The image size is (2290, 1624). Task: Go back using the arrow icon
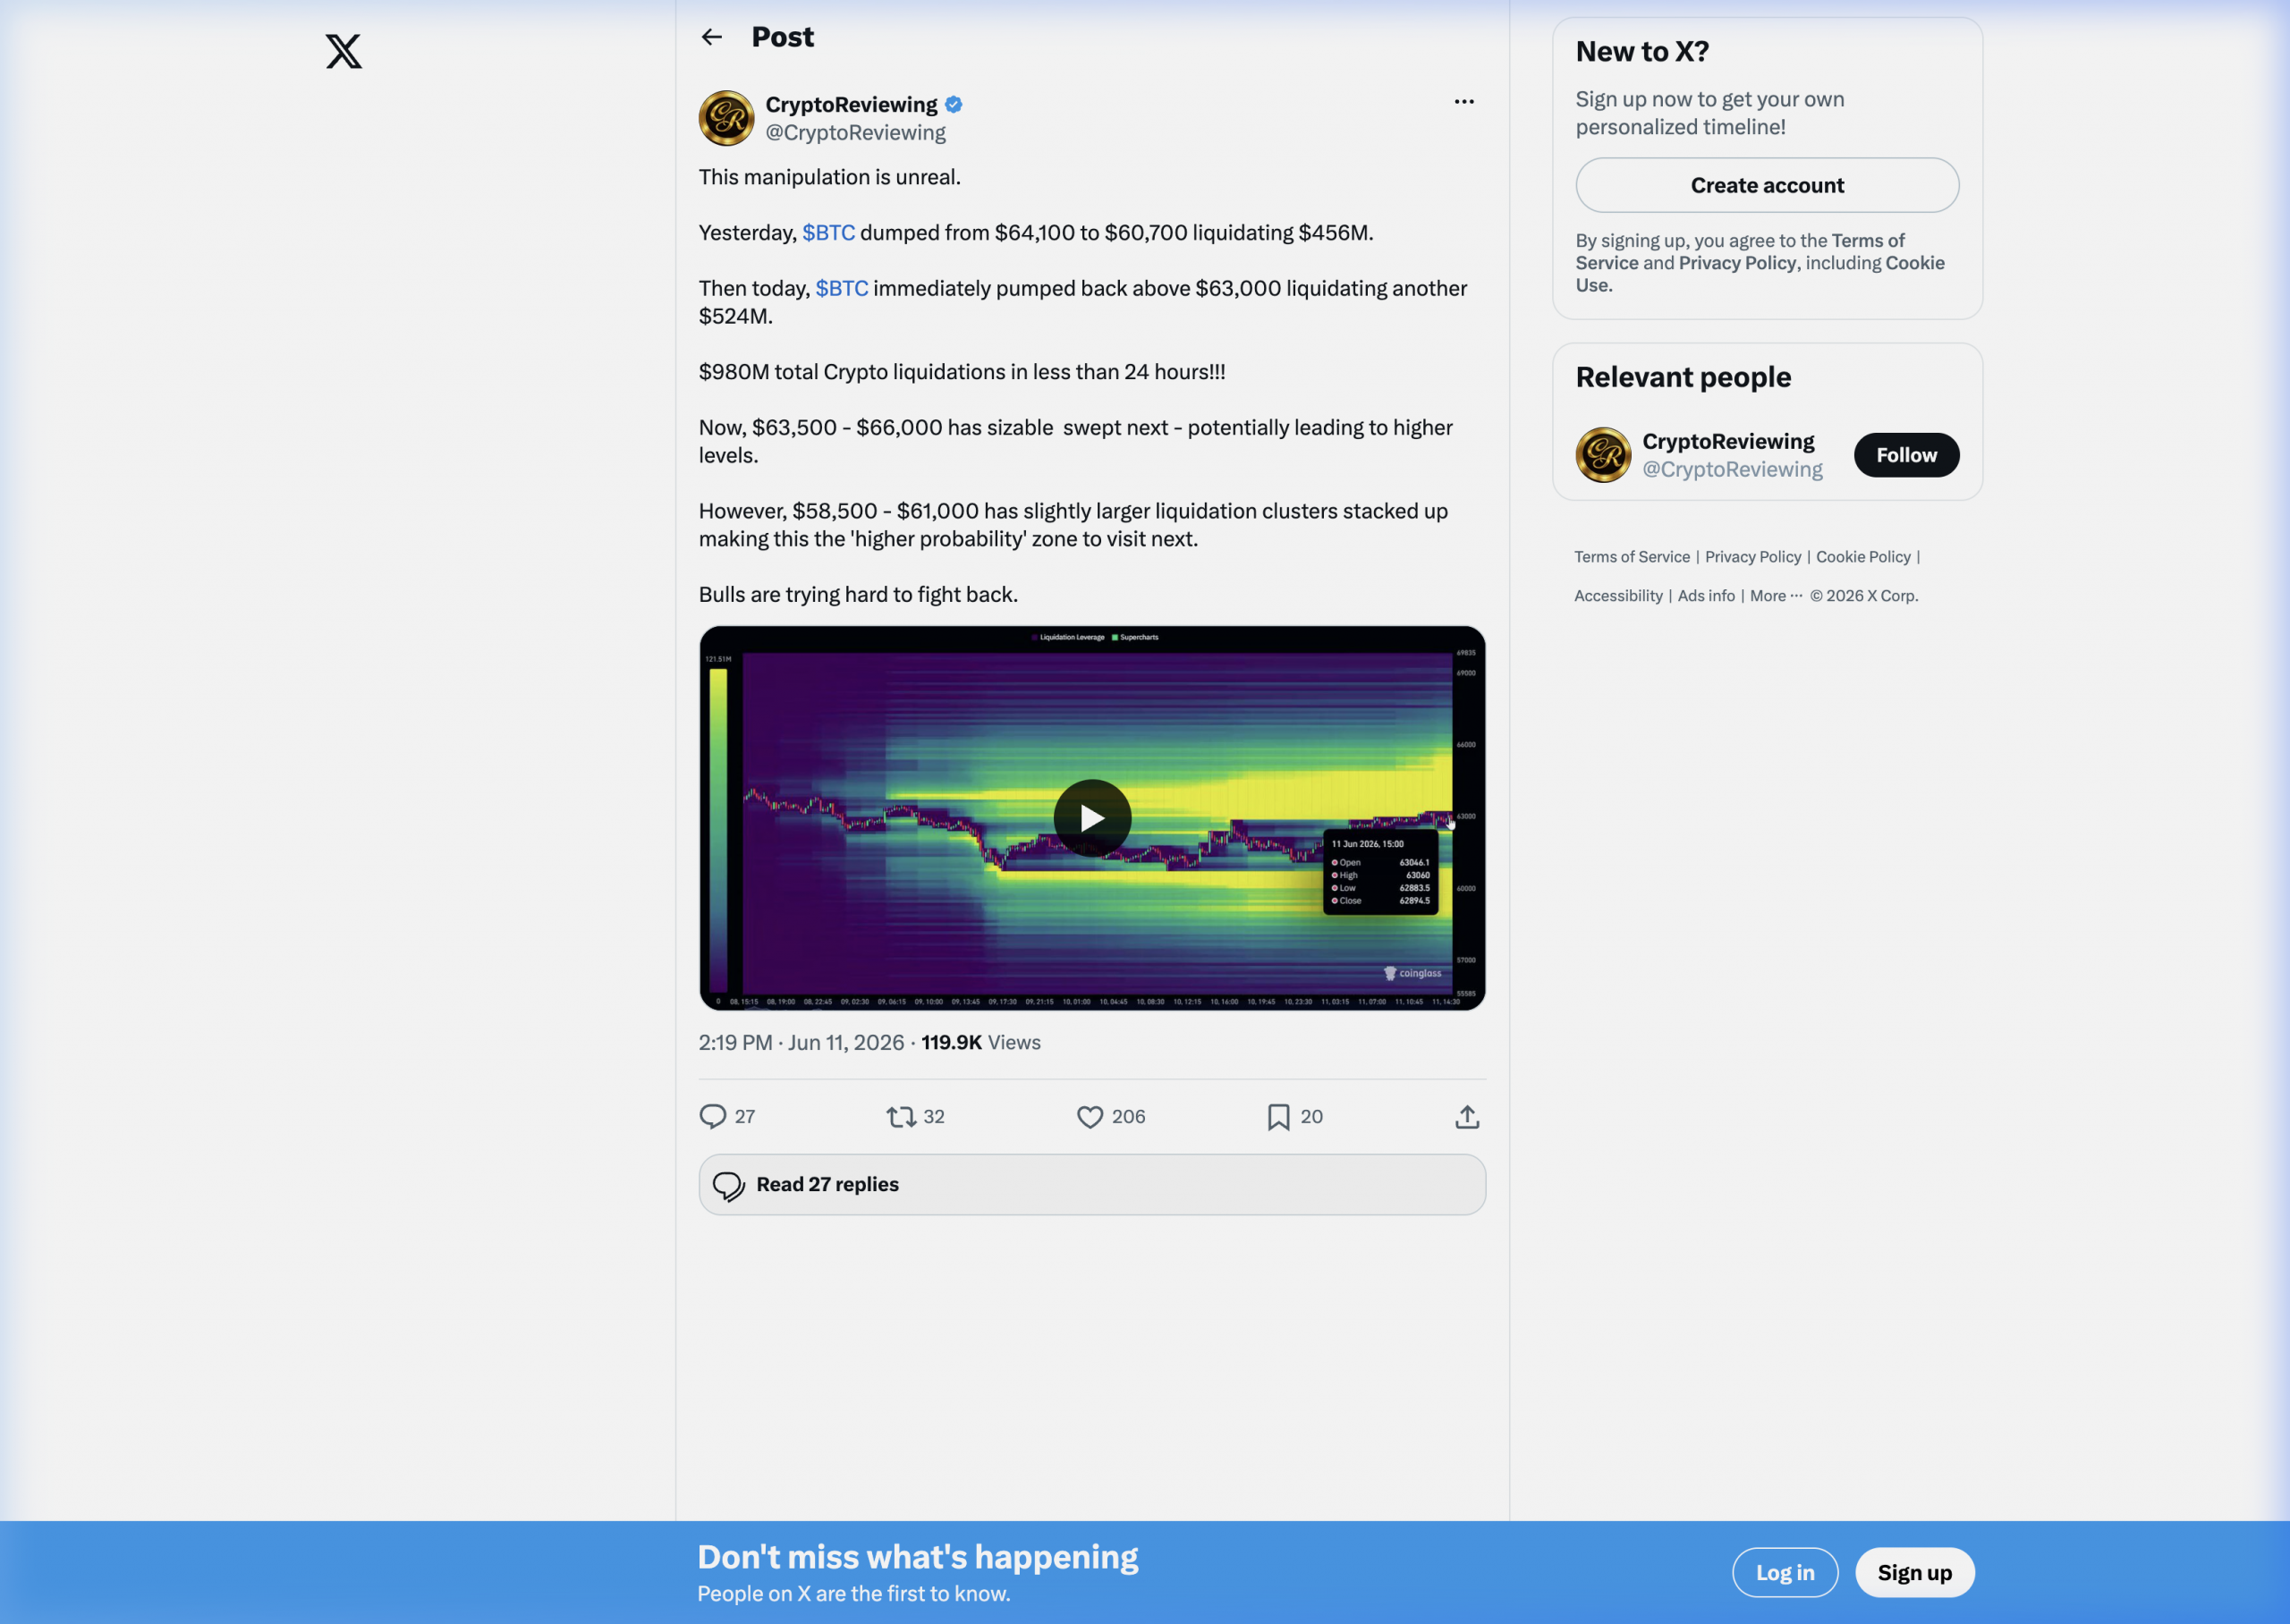[711, 37]
